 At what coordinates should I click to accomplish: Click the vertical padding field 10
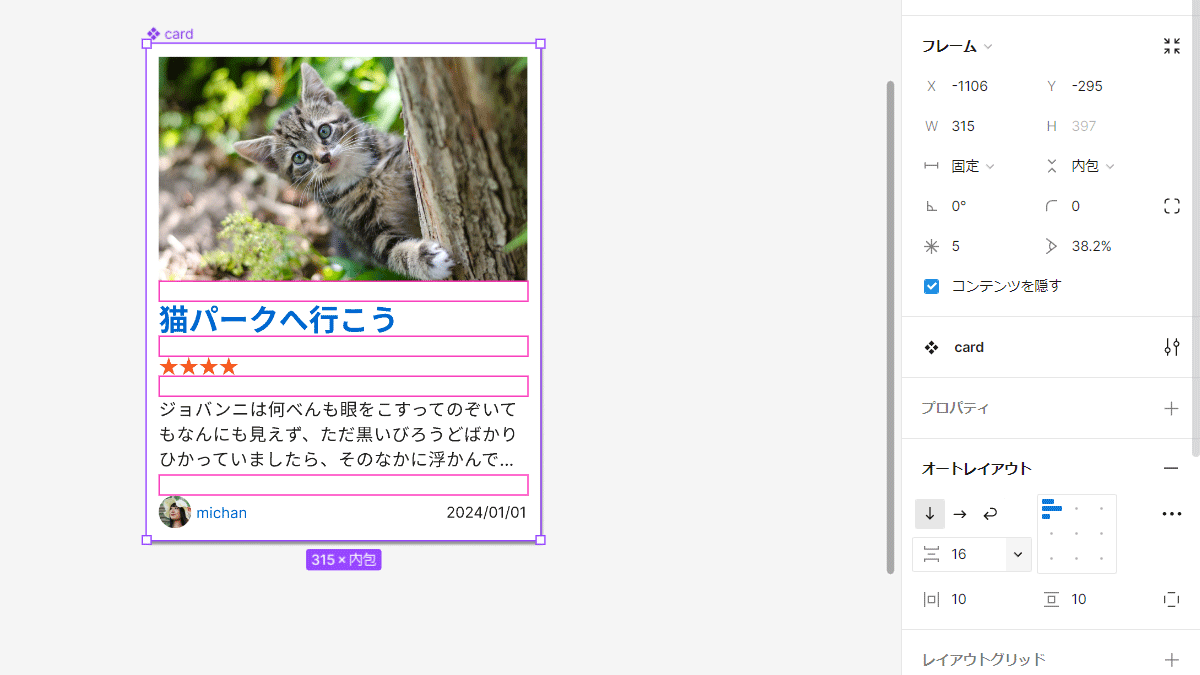tap(1079, 599)
